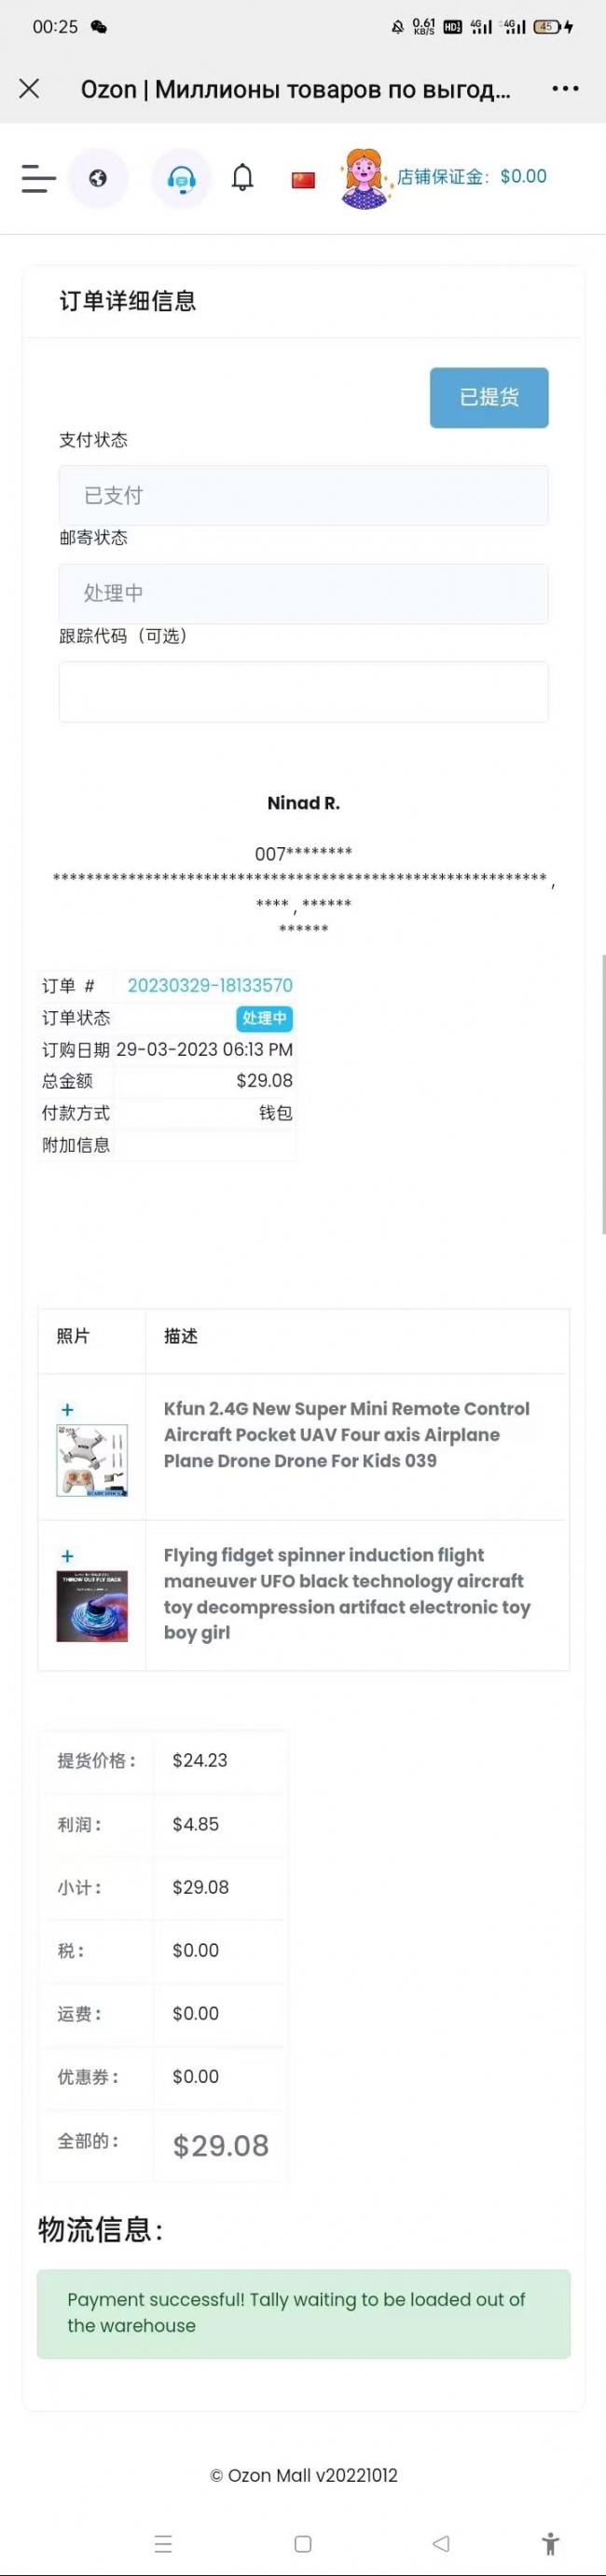This screenshot has width=606, height=2576.
Task: Open the notifications bell
Action: (242, 178)
